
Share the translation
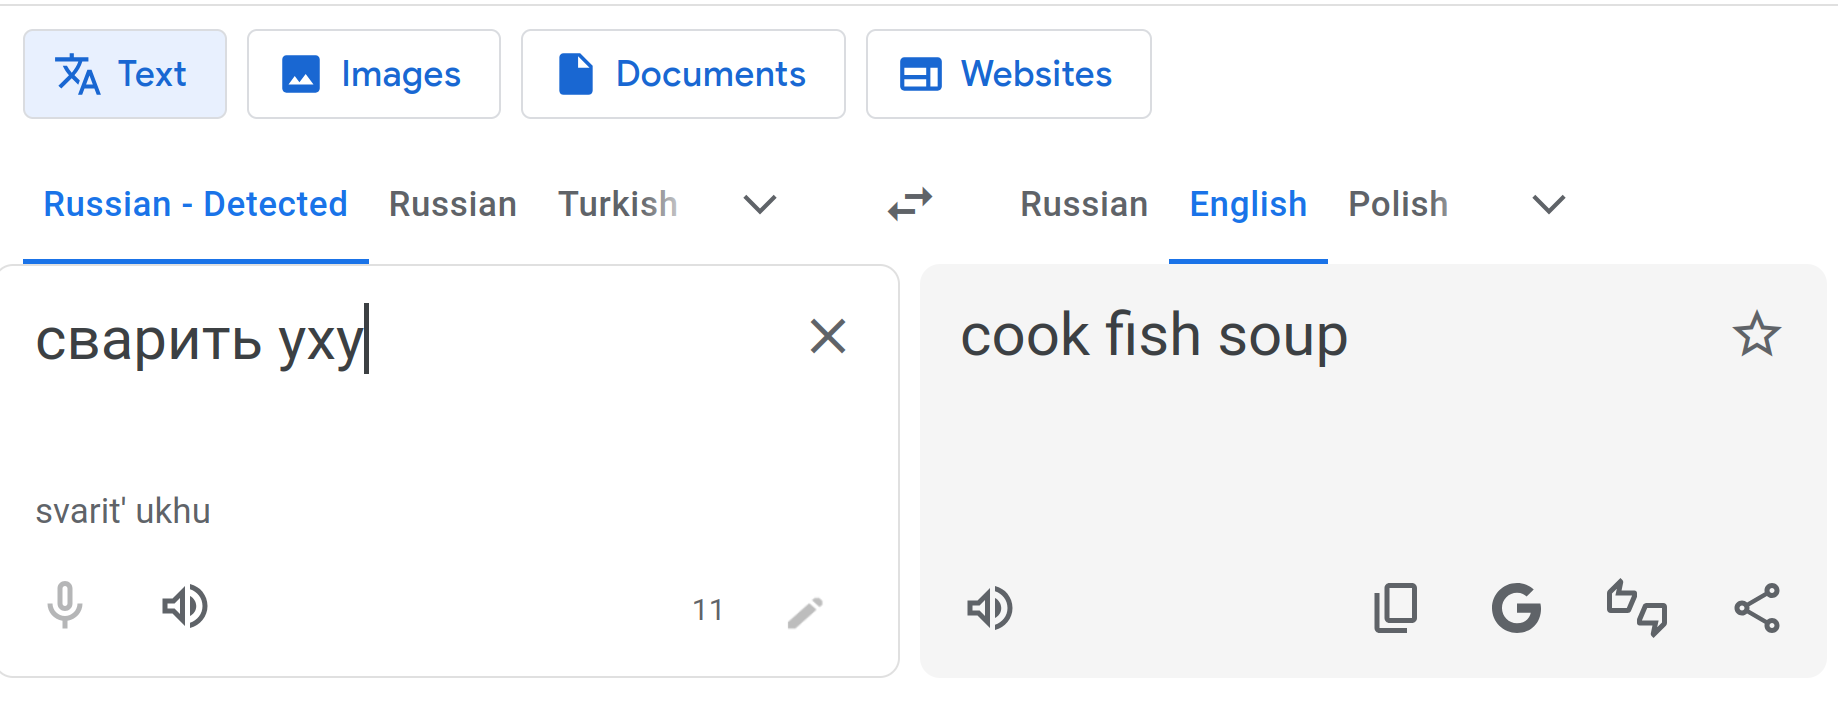(x=1757, y=608)
